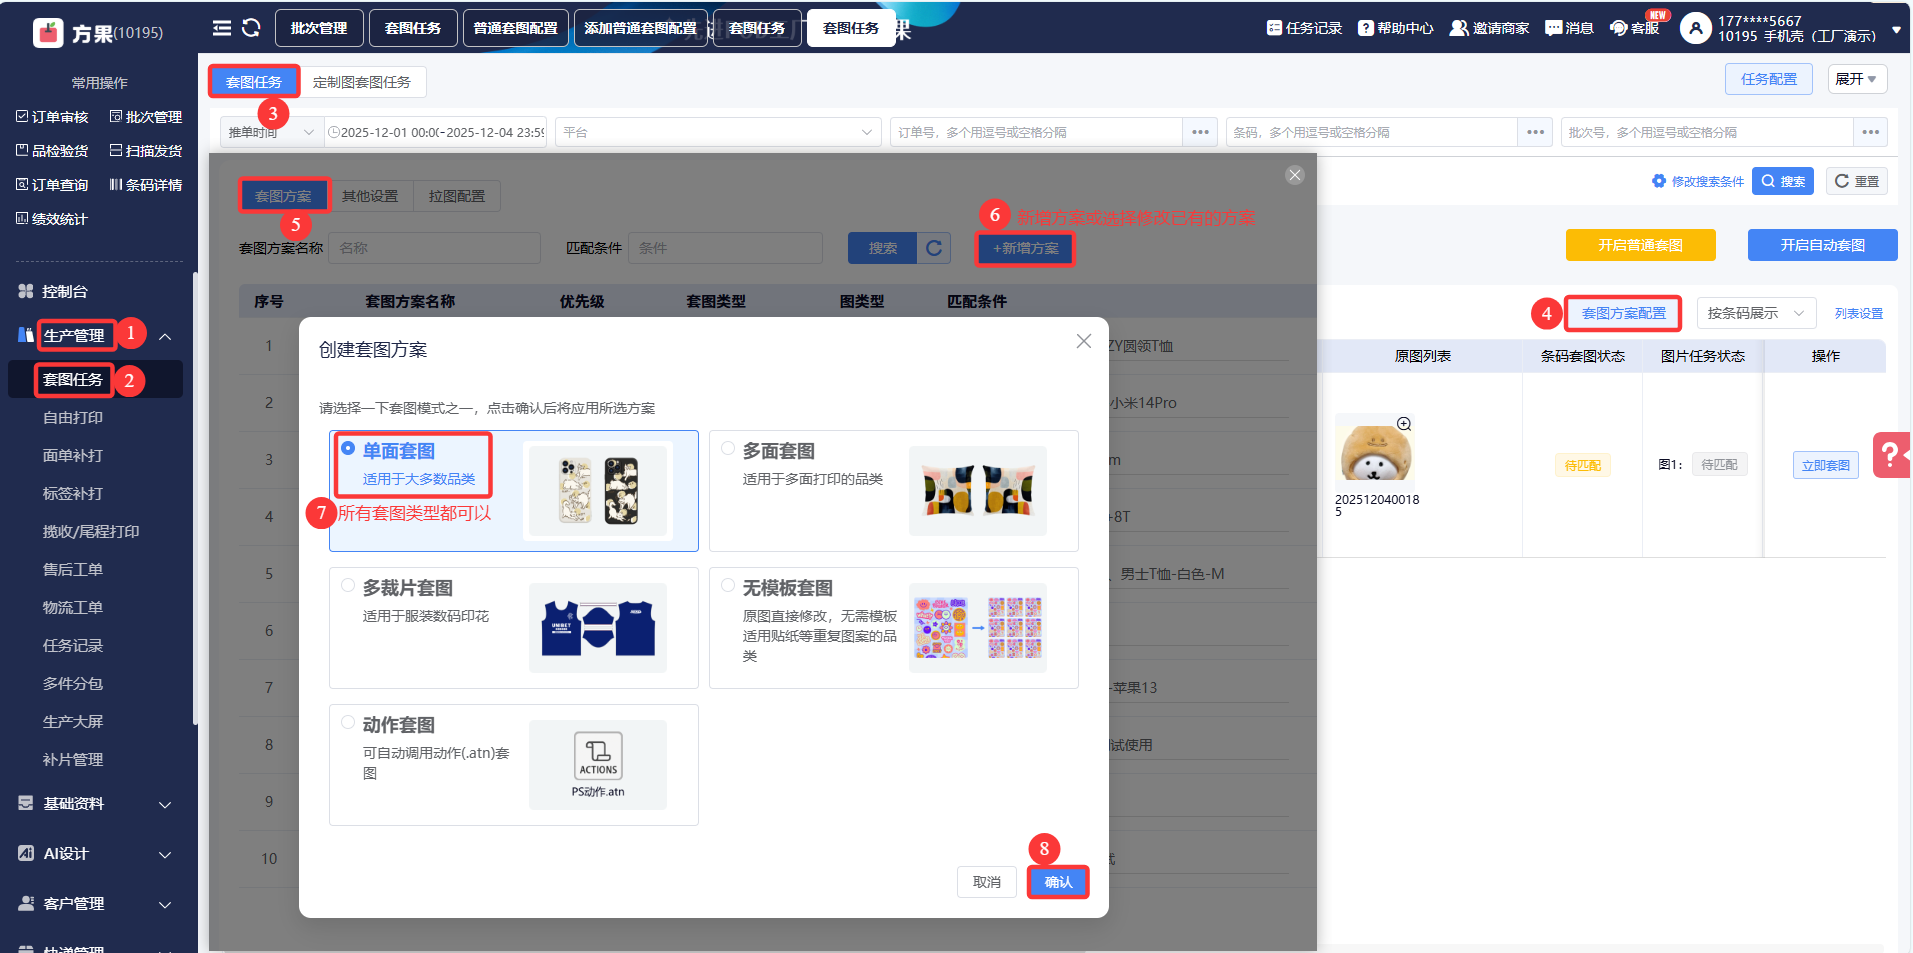The width and height of the screenshot is (1913, 953).
Task: Click the 开启自动套图 button
Action: point(1822,245)
